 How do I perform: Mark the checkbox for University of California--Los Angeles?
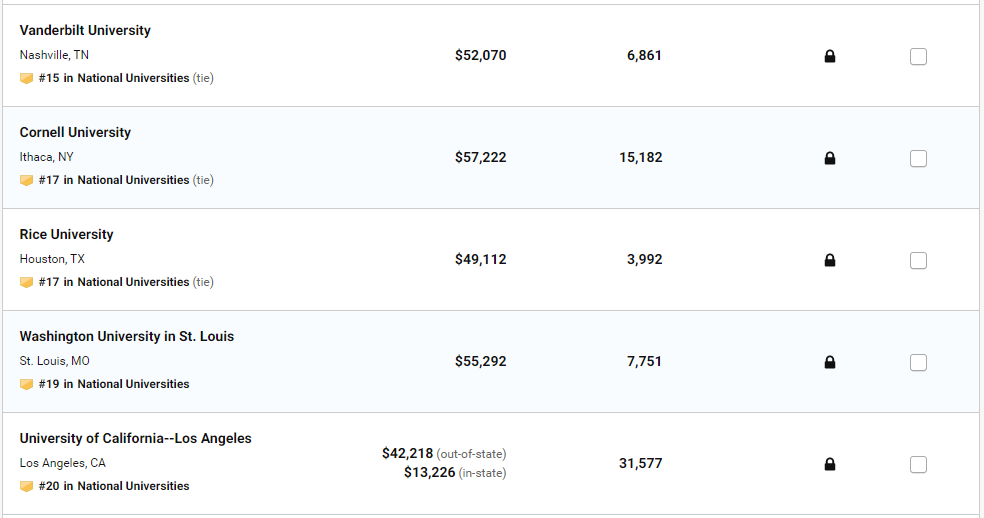point(918,464)
